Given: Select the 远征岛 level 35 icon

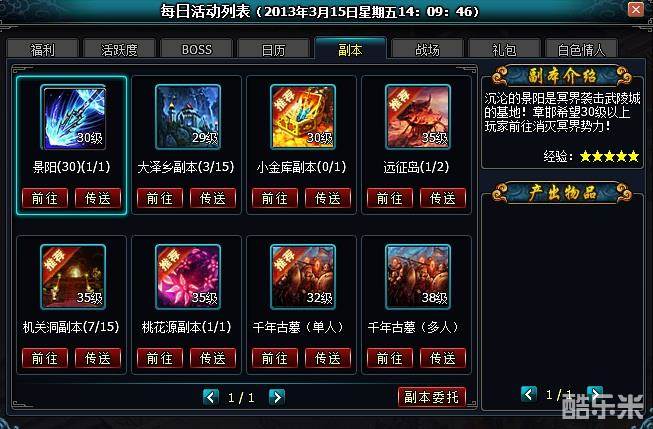Looking at the screenshot, I should tap(418, 117).
